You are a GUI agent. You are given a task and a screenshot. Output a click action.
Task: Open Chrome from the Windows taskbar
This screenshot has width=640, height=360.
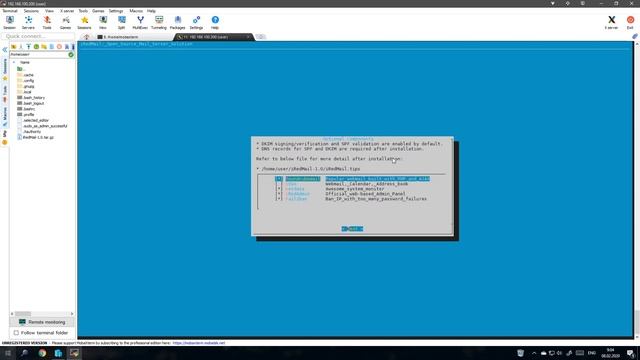pos(42,353)
